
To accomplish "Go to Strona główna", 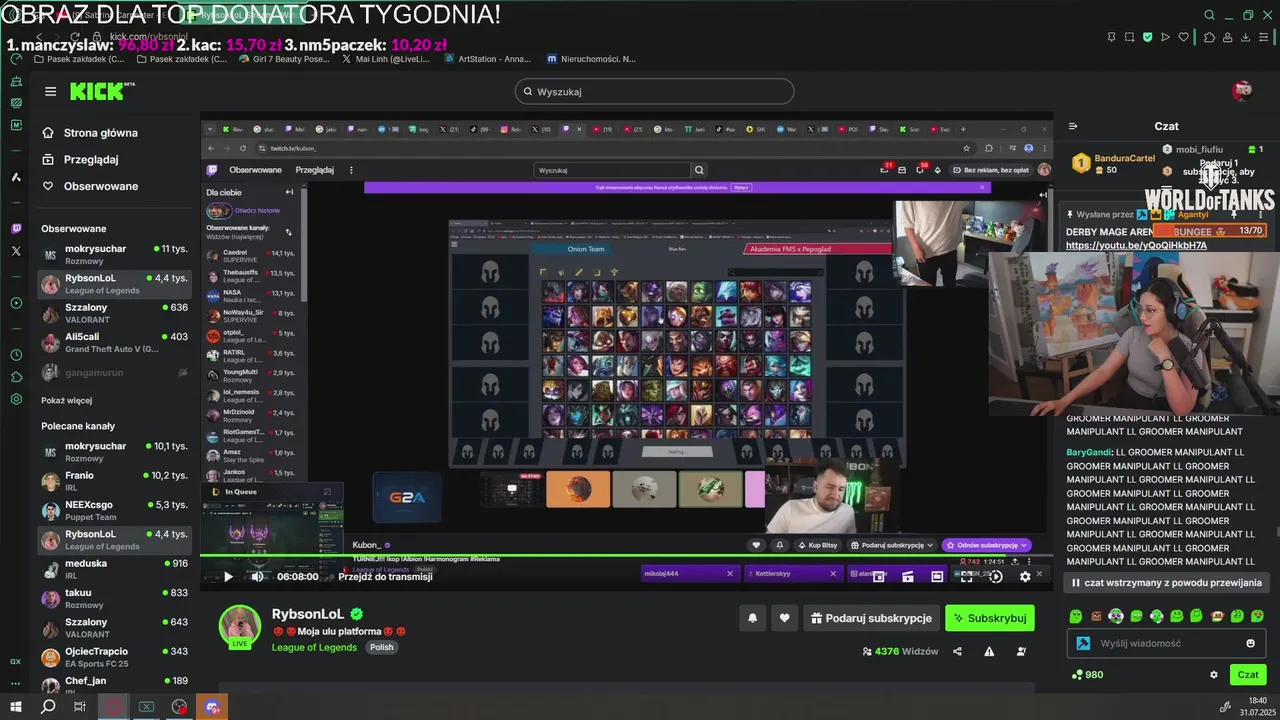I will [x=100, y=133].
